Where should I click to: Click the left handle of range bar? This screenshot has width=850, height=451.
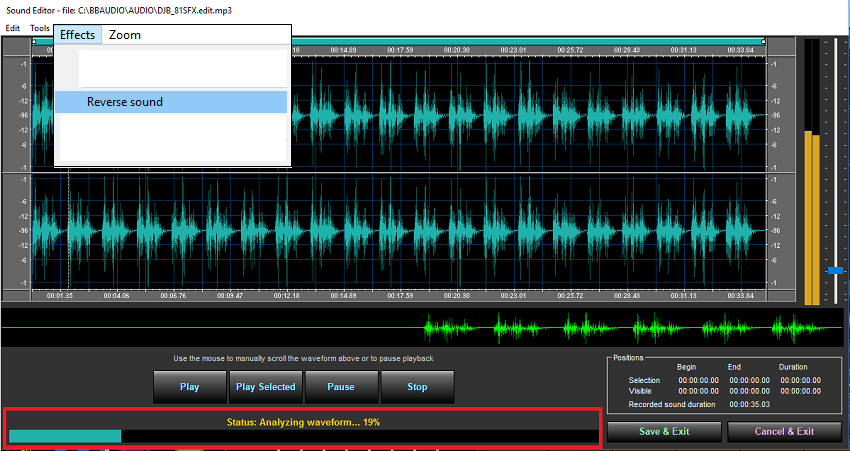pos(34,41)
